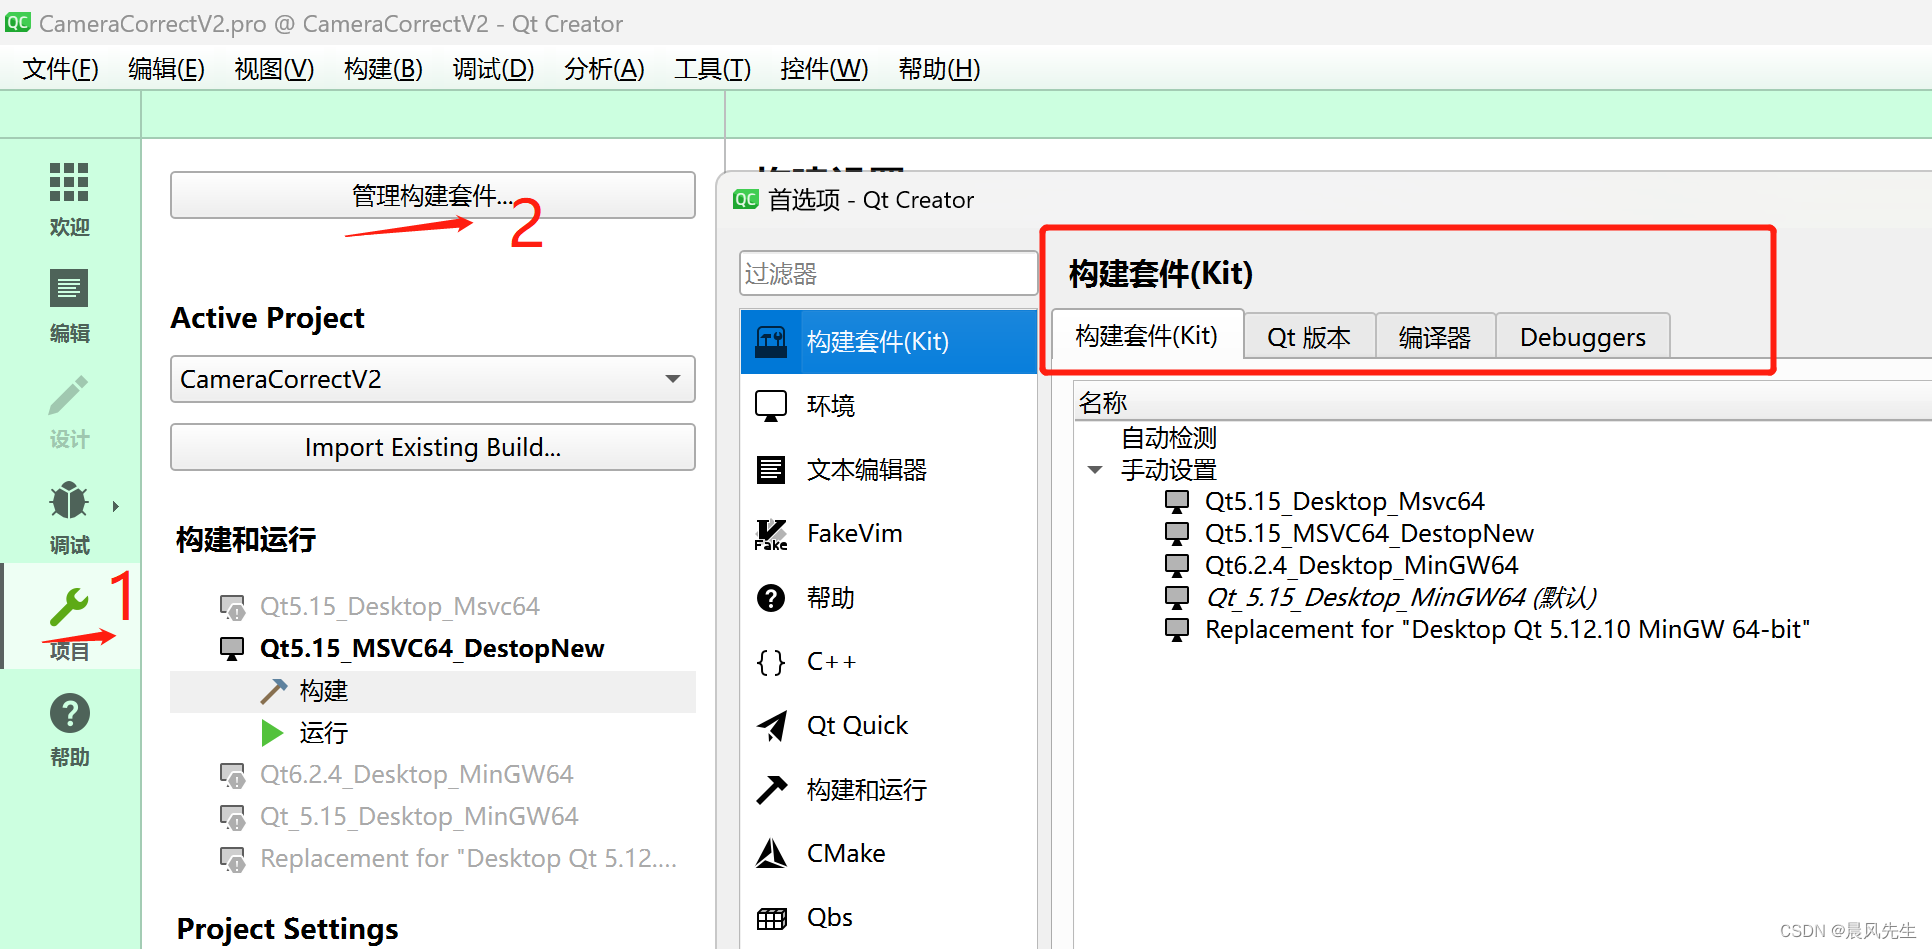1932x949 pixels.
Task: Switch to Edit (编辑) mode
Action: tap(69, 305)
